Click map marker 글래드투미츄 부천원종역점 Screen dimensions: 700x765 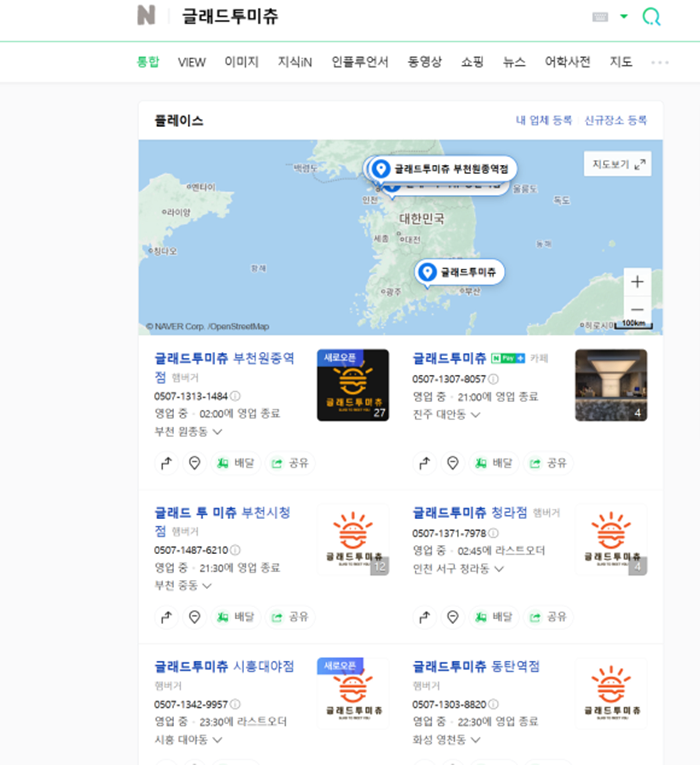click(x=443, y=169)
